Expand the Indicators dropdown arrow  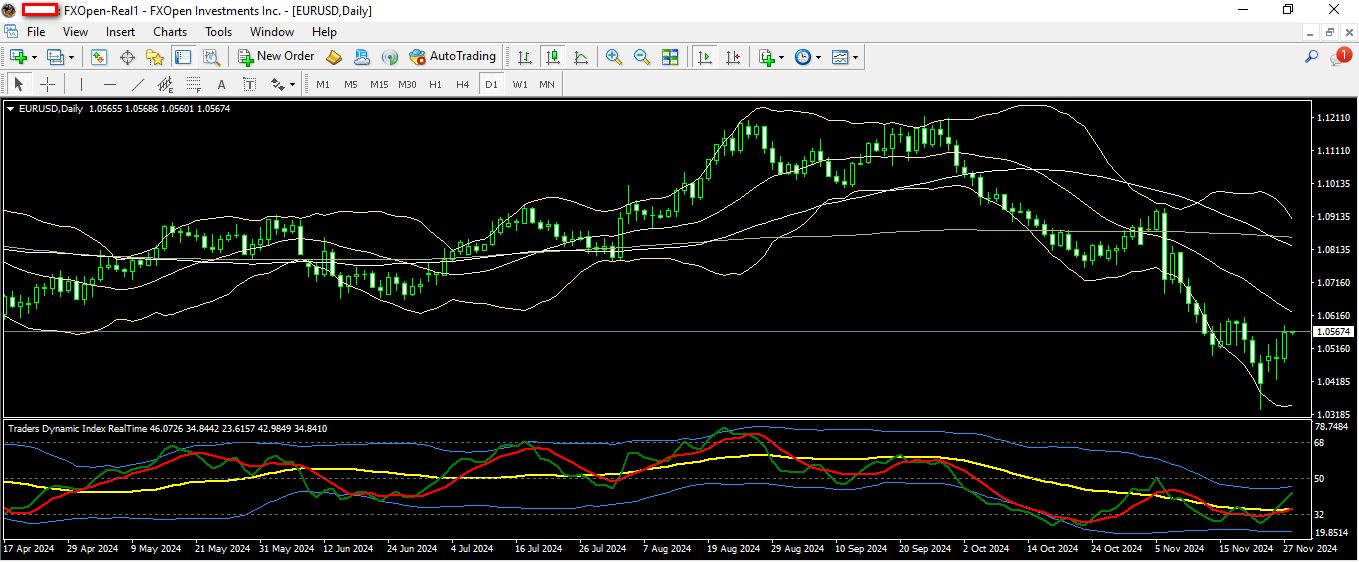click(782, 57)
